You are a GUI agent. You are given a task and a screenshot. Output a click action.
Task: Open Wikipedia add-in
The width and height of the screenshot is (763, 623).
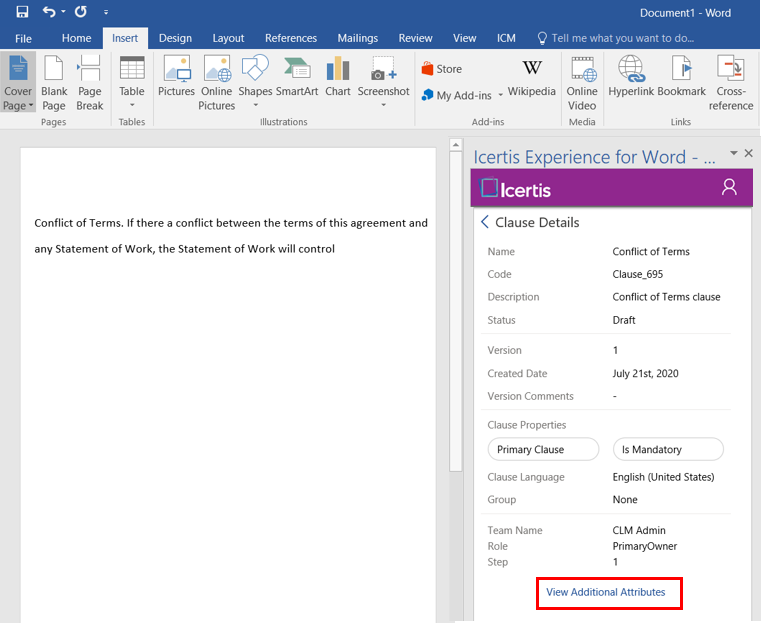[x=531, y=77]
